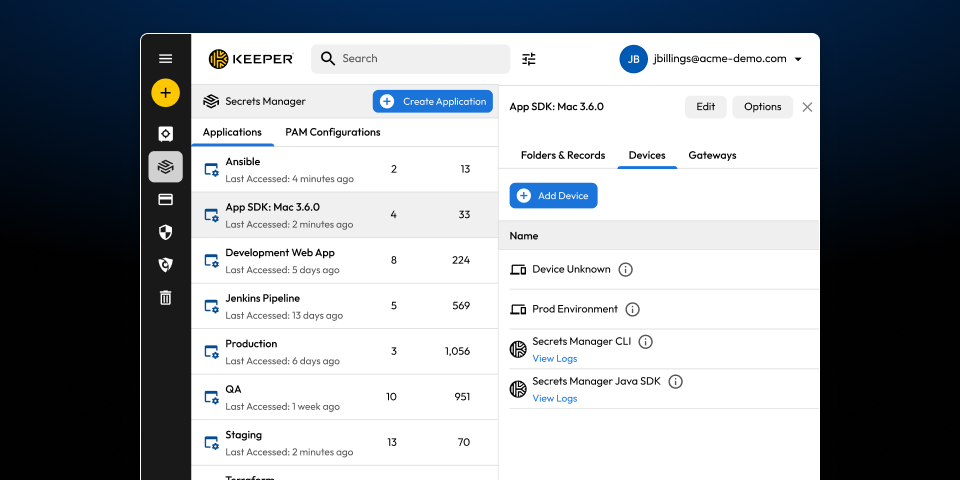The height and width of the screenshot is (480, 960).
Task: Click the Keeper logo
Action: [x=251, y=59]
